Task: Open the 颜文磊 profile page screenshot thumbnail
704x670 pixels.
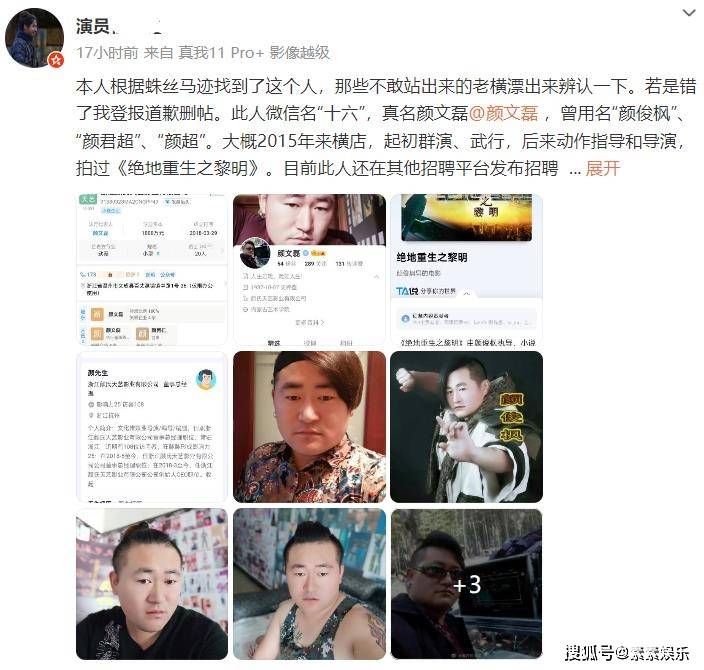Action: [x=309, y=269]
